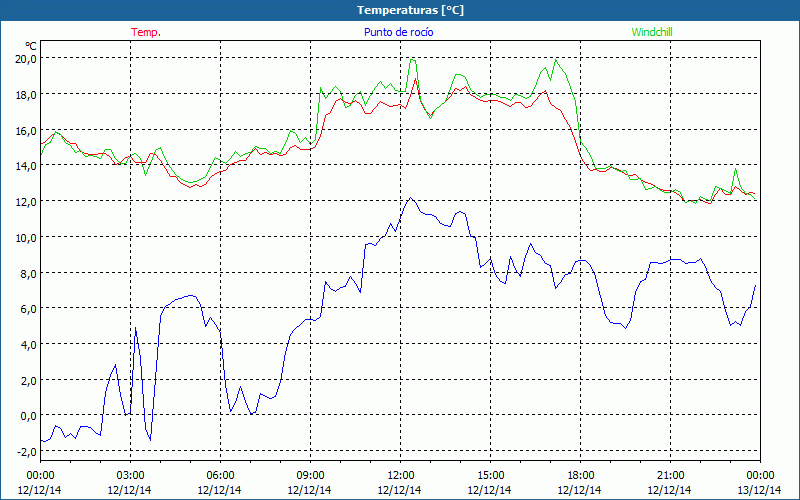Image resolution: width=800 pixels, height=500 pixels.
Task: Click the 21:00 time axis label
Action: click(x=670, y=476)
